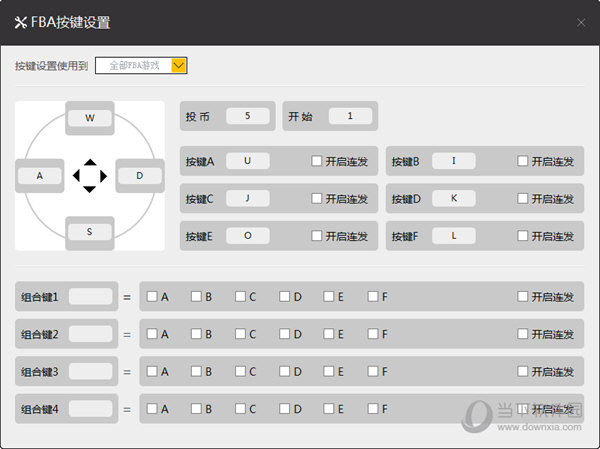Edit 按键C key field showing J
Image resolution: width=600 pixels, height=449 pixels.
pyautogui.click(x=248, y=198)
